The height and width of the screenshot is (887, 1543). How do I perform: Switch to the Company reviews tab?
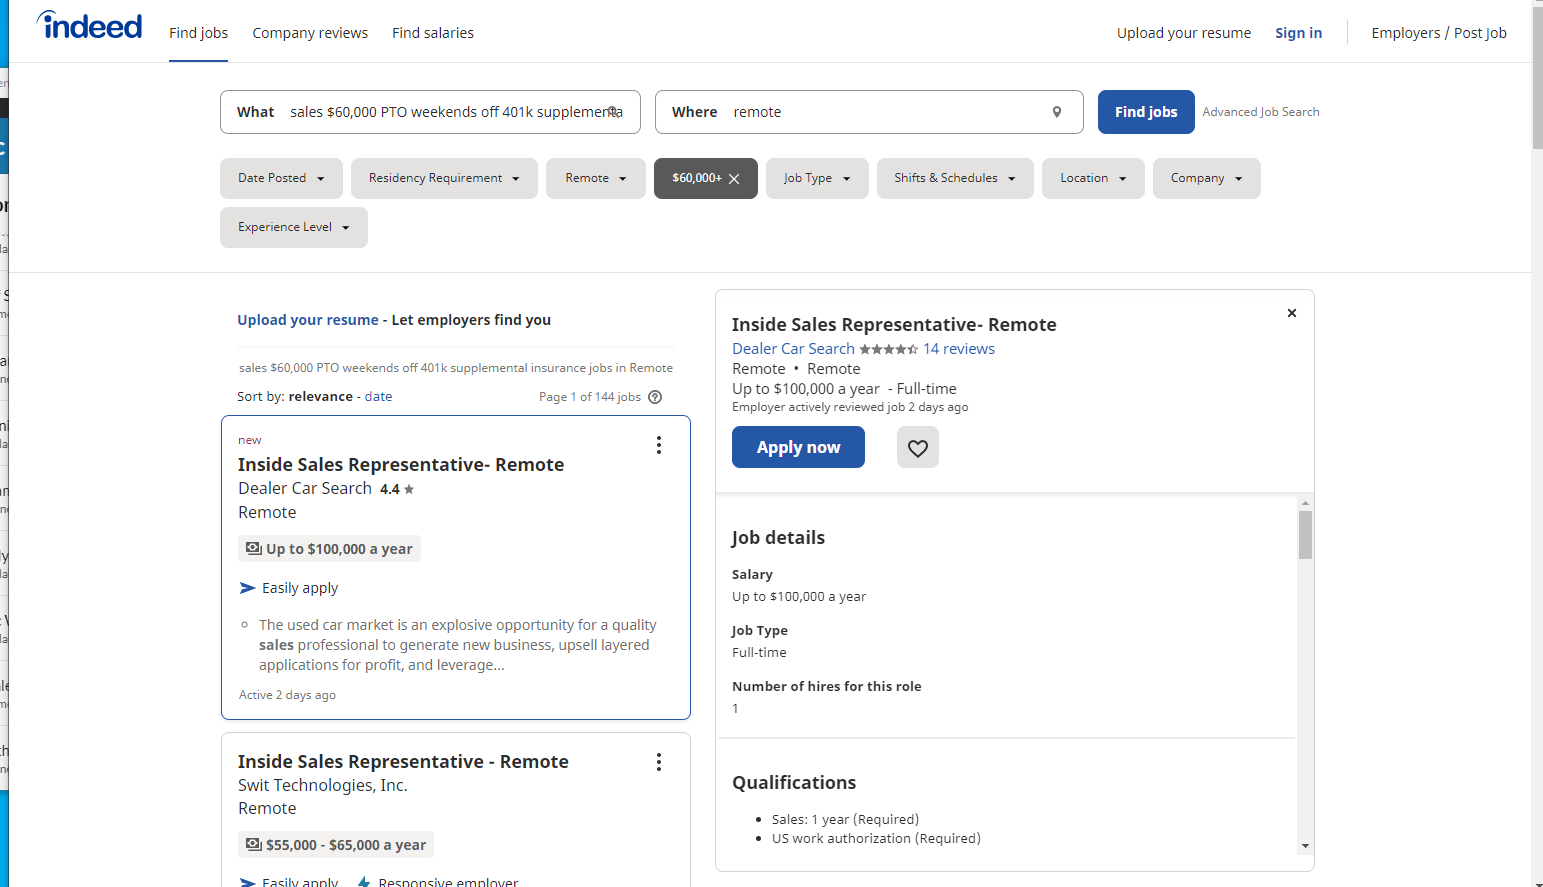click(x=310, y=32)
